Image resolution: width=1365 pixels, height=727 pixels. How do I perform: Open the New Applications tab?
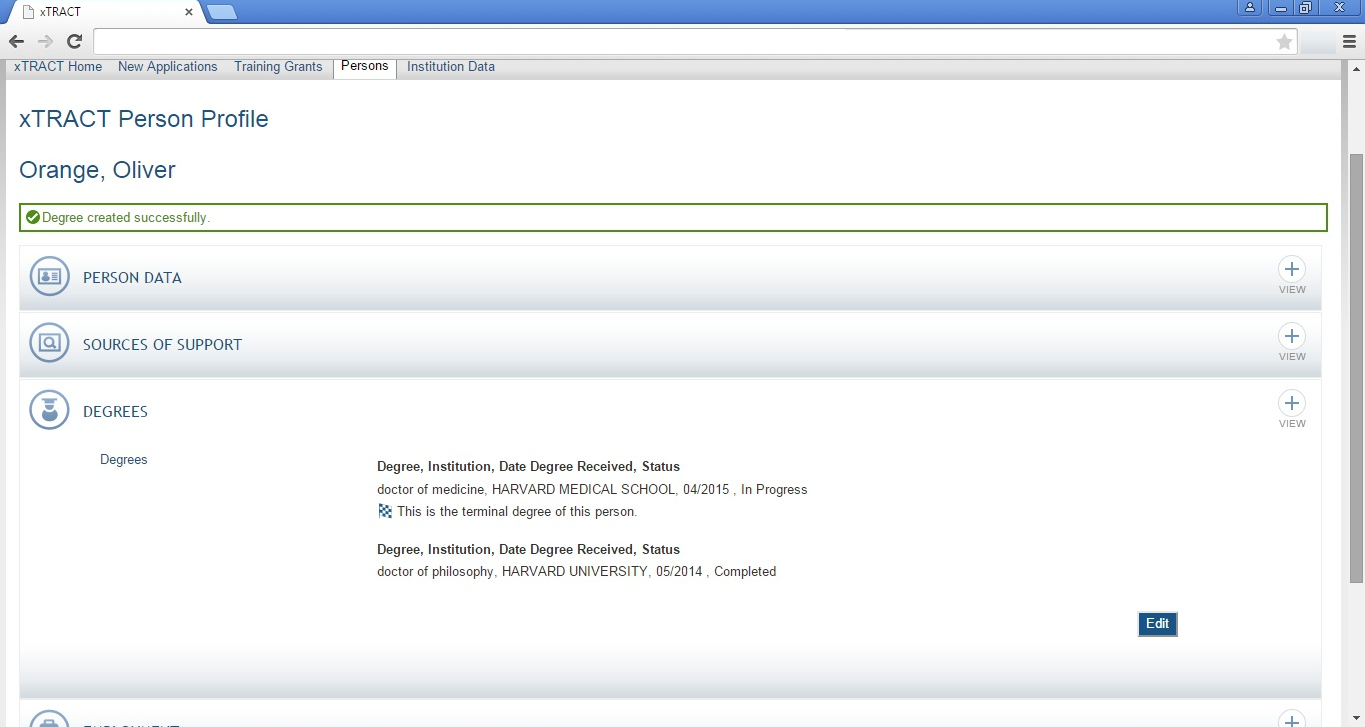167,67
